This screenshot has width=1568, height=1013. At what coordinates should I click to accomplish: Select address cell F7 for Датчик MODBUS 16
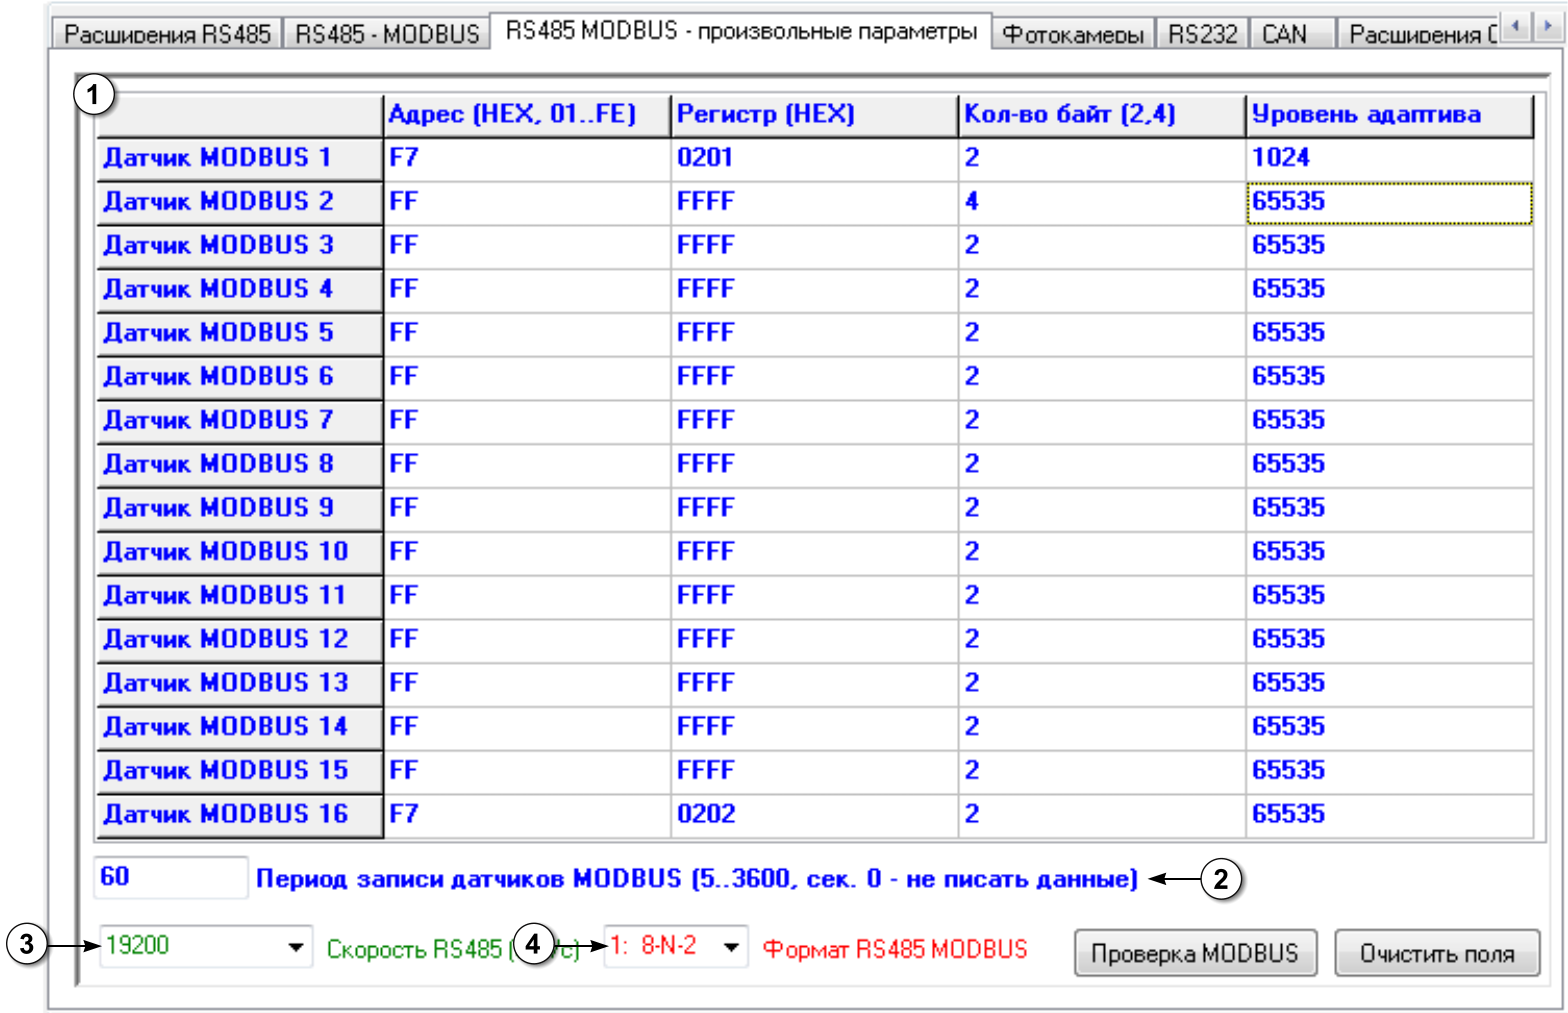(528, 815)
